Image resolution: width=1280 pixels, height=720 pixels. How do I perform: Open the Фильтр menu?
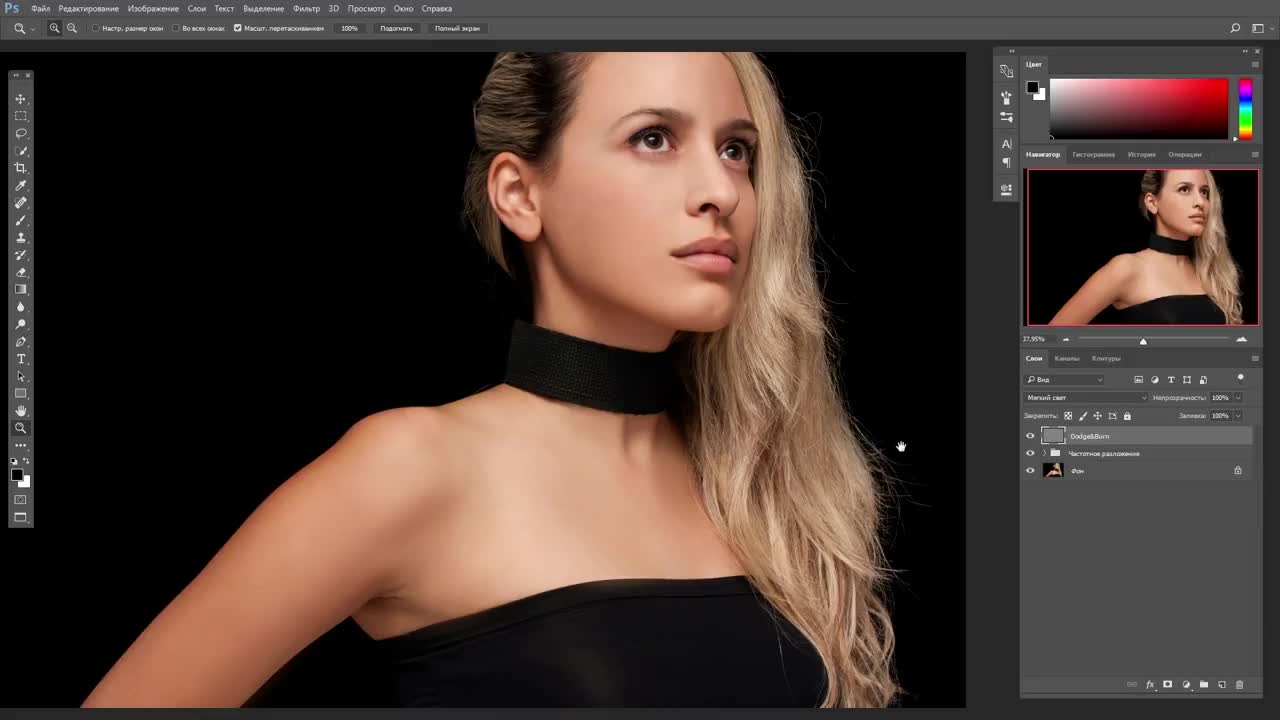click(306, 8)
